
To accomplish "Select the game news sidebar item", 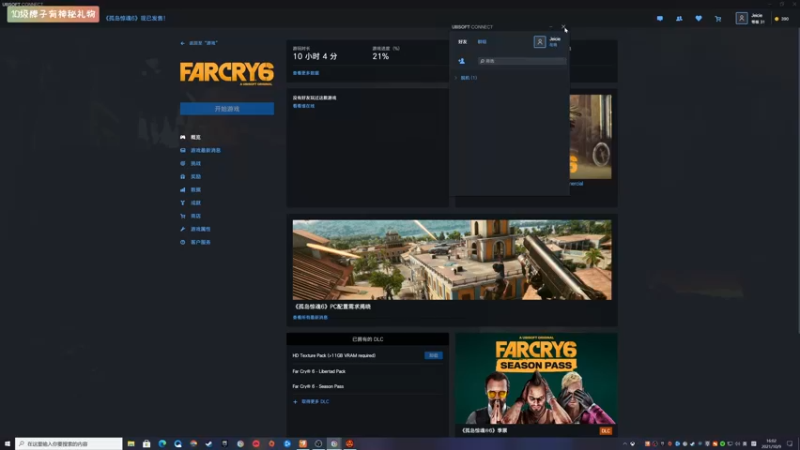I will click(206, 151).
